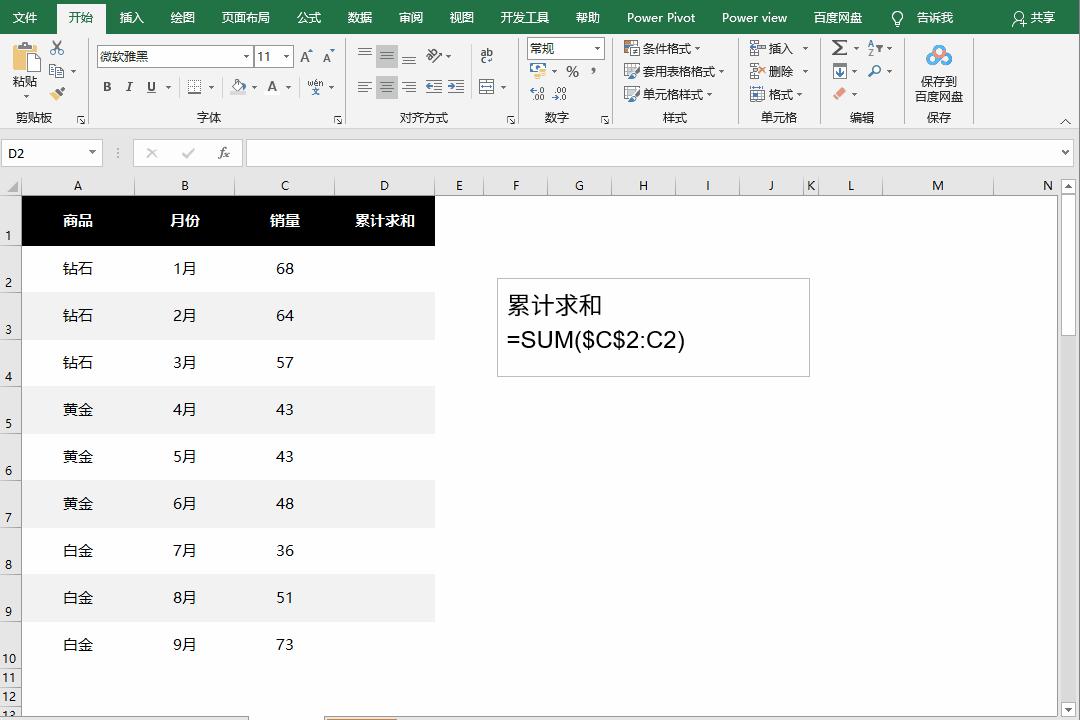Apply the cell borders icon
Image resolution: width=1080 pixels, height=720 pixels.
(194, 87)
